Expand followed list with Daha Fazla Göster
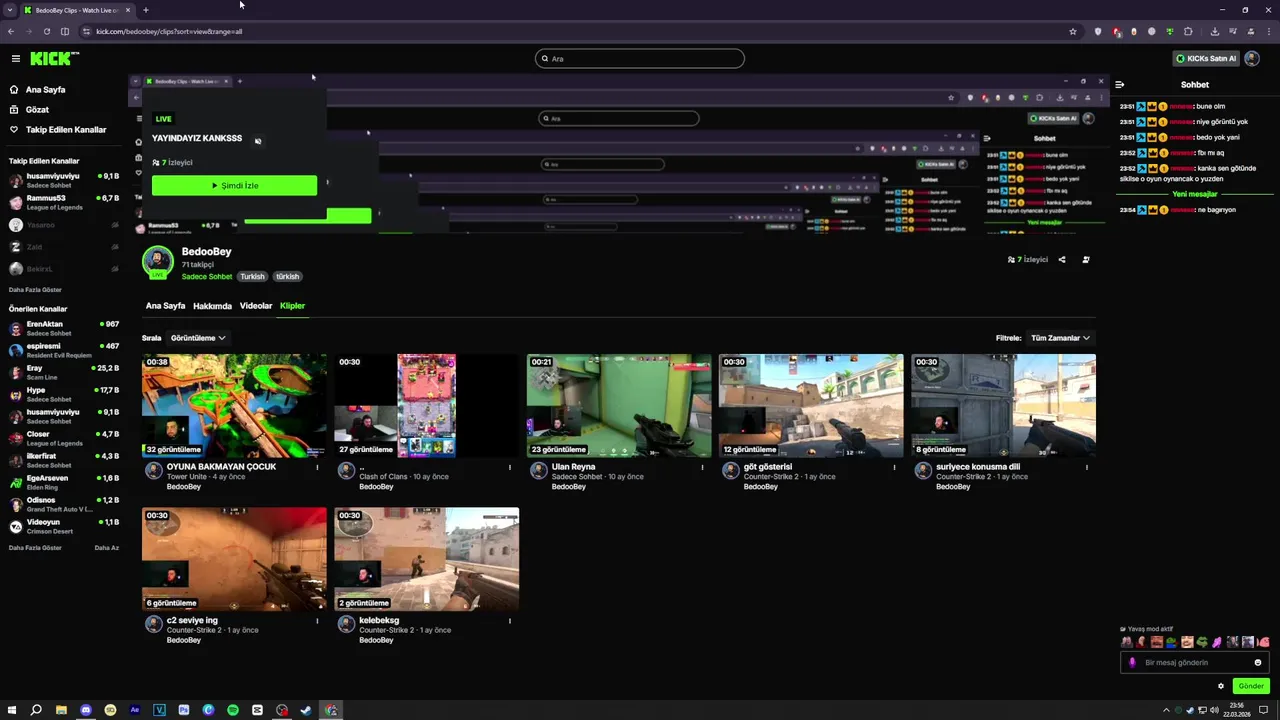 pyautogui.click(x=35, y=290)
